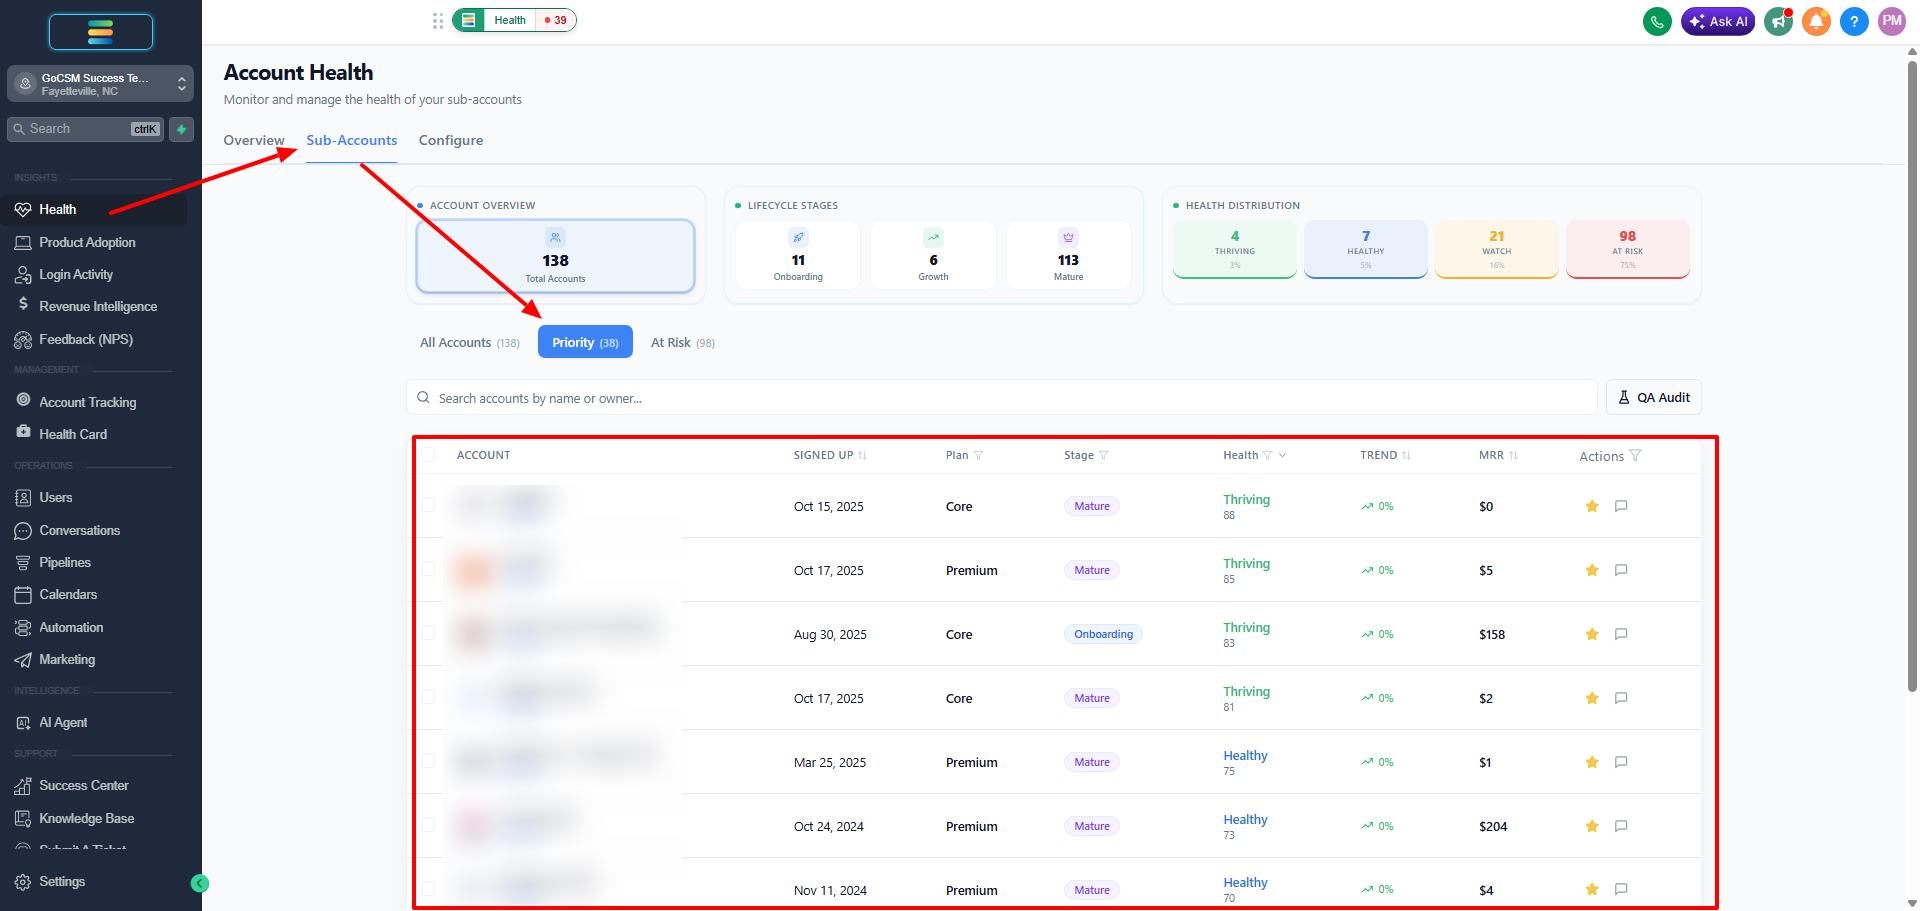The width and height of the screenshot is (1920, 911).
Task: Check the box for the Oct 15, 2025 account
Action: 428,505
